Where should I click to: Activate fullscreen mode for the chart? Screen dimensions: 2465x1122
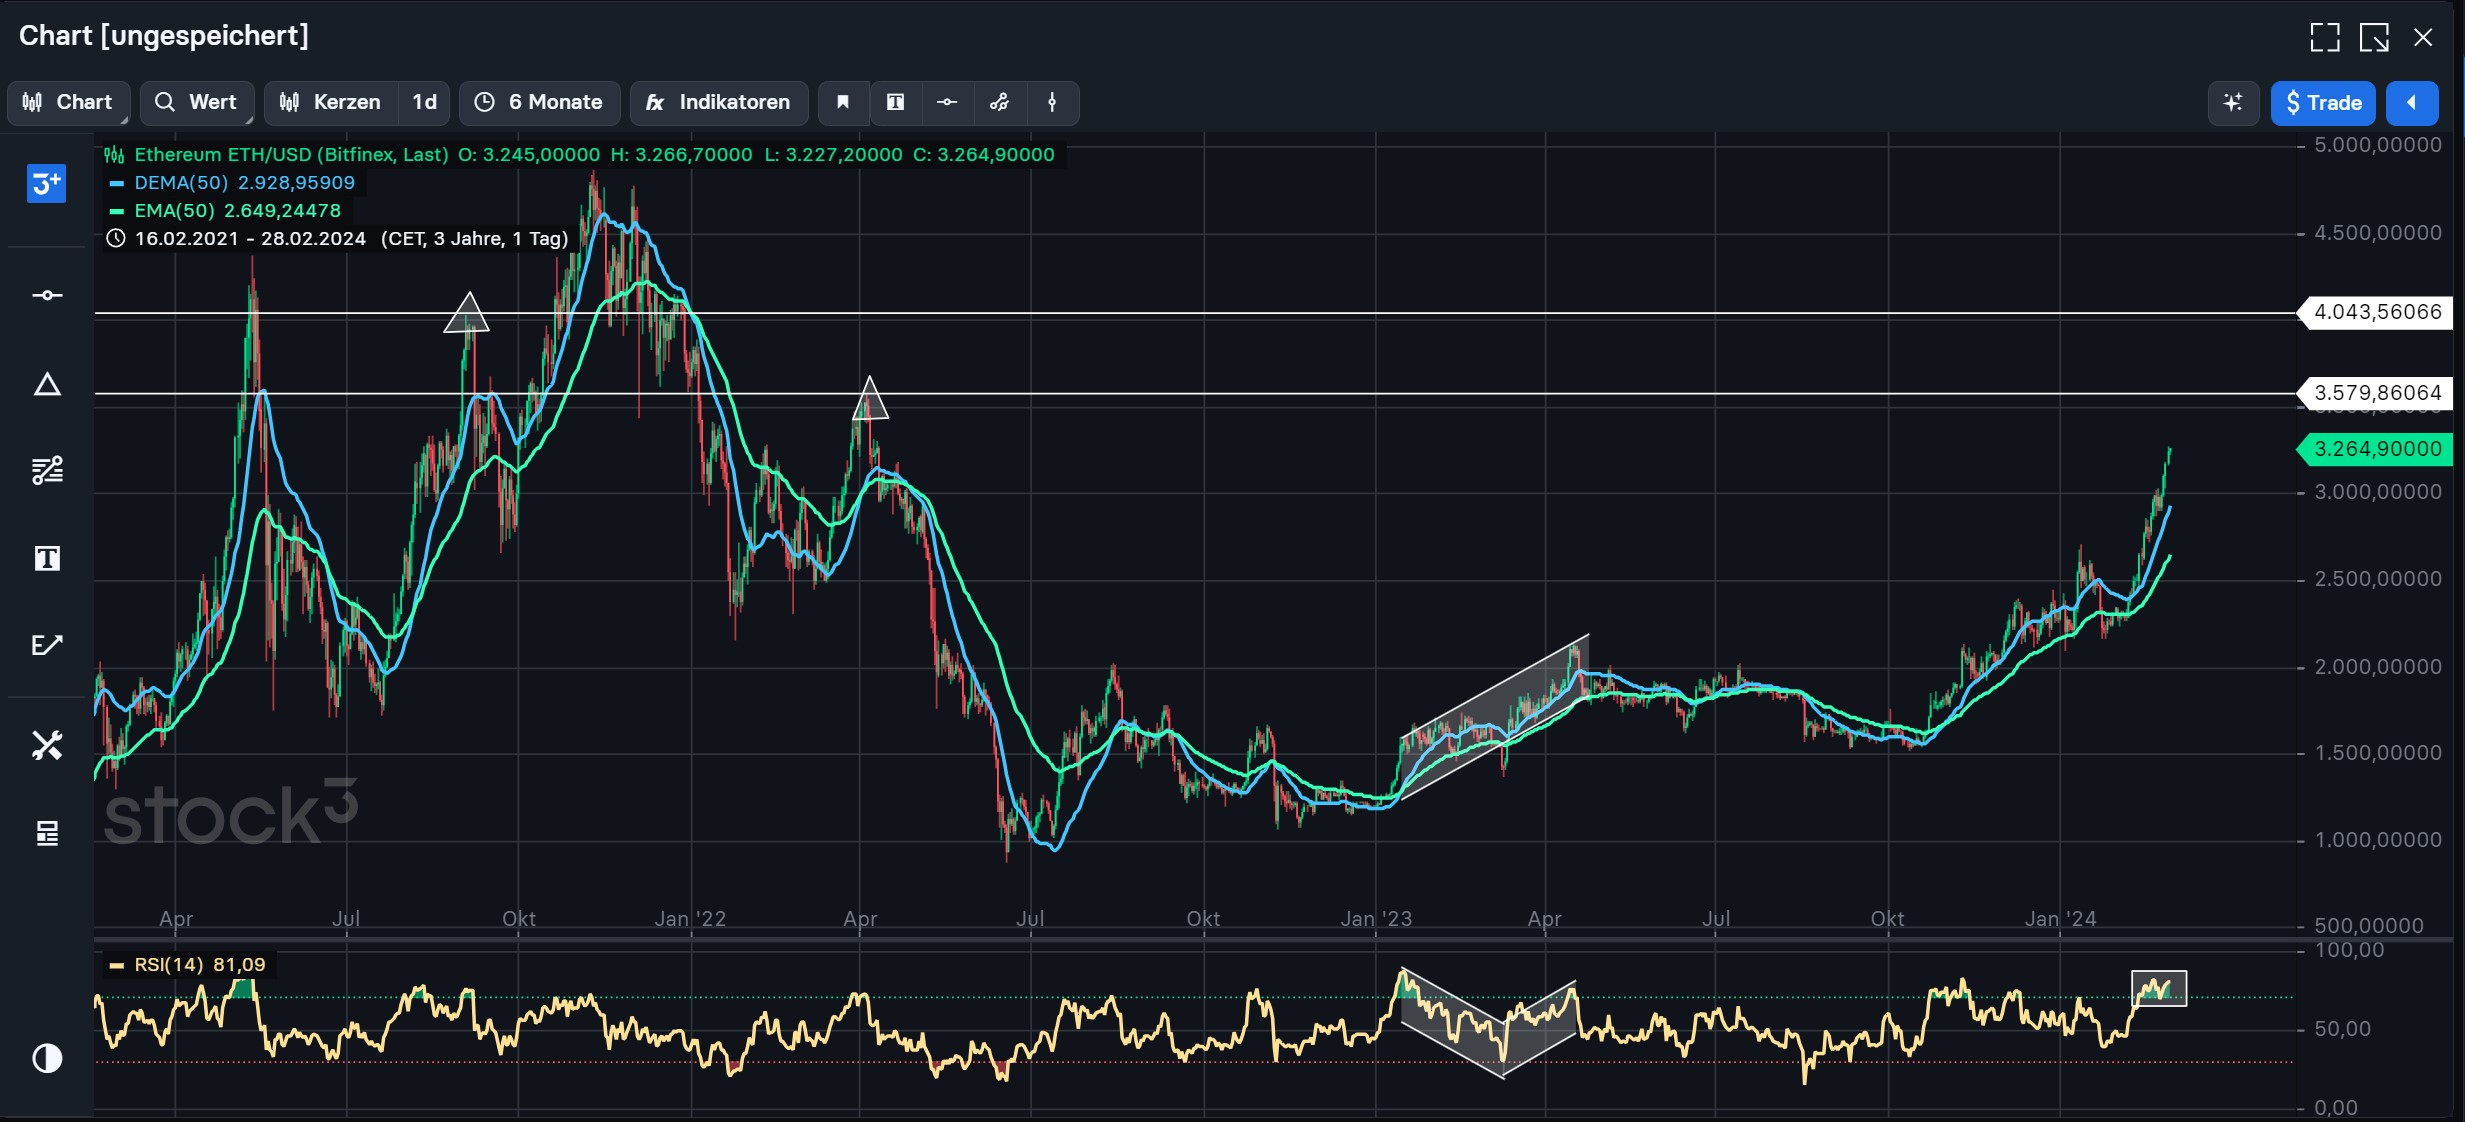[x=2324, y=37]
